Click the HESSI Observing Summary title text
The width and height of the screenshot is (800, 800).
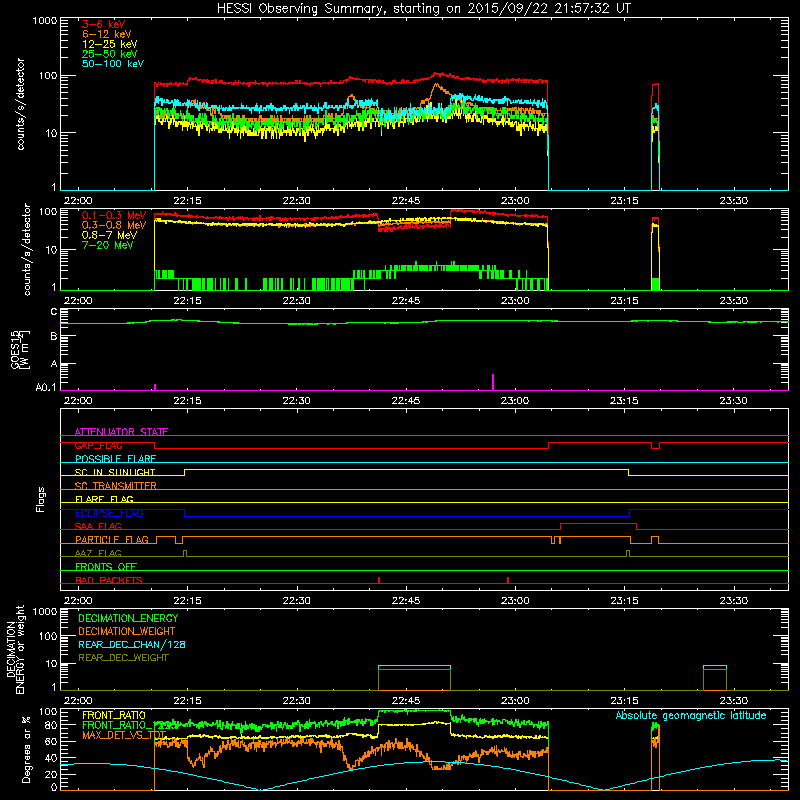(x=423, y=8)
